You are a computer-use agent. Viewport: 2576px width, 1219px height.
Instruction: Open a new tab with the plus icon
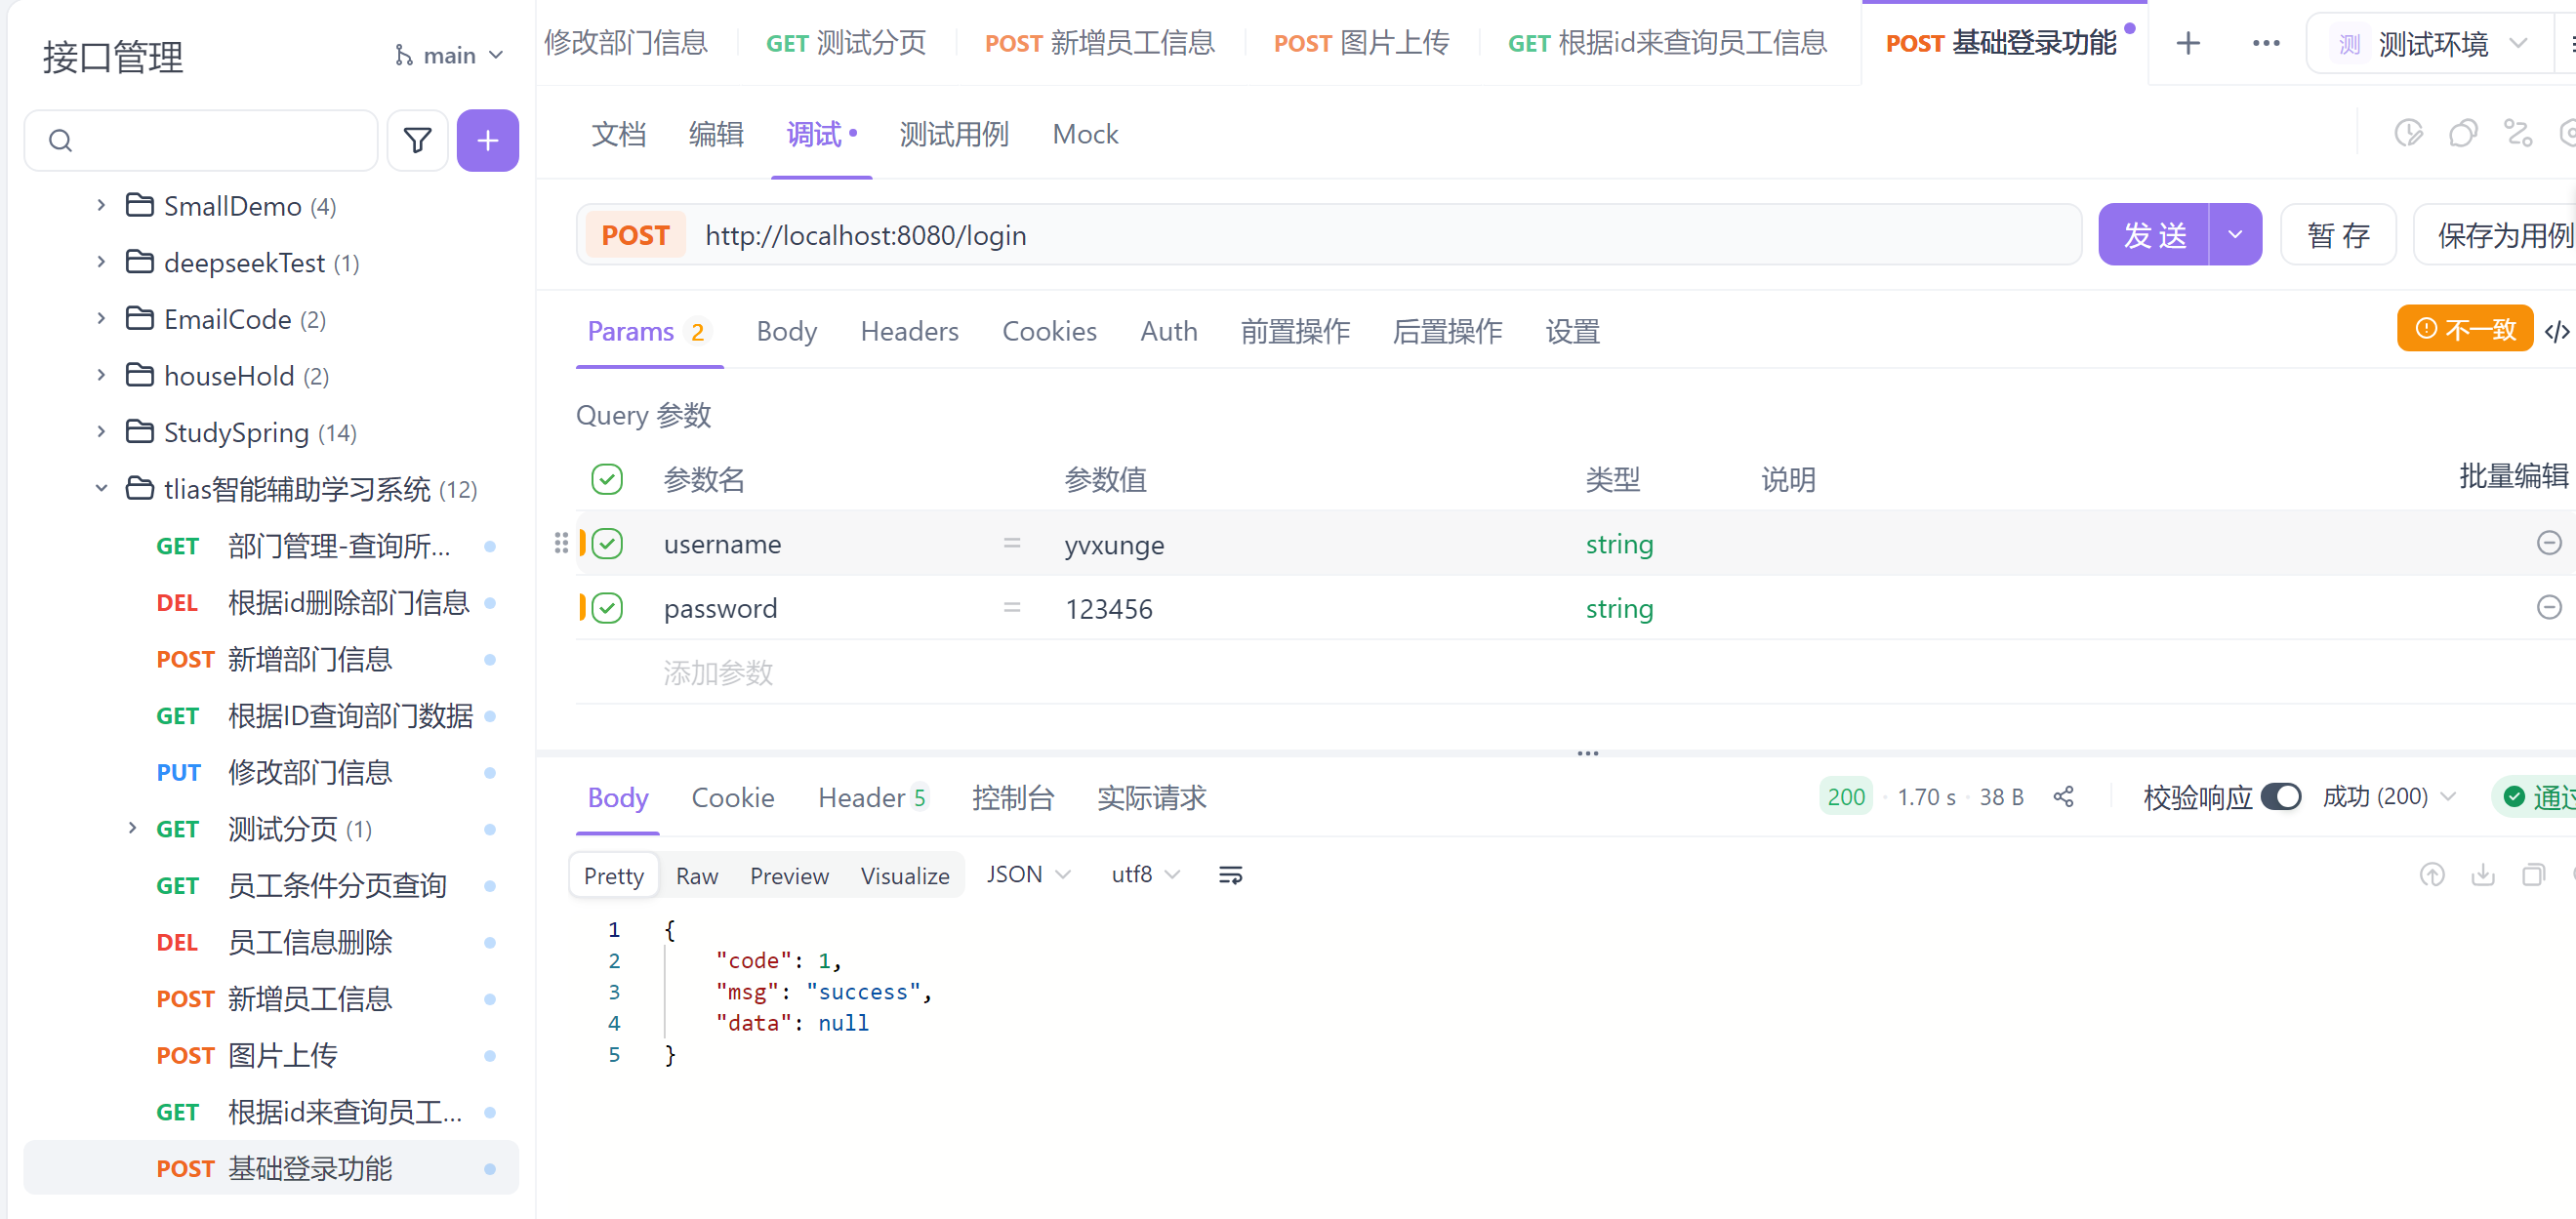point(2187,43)
